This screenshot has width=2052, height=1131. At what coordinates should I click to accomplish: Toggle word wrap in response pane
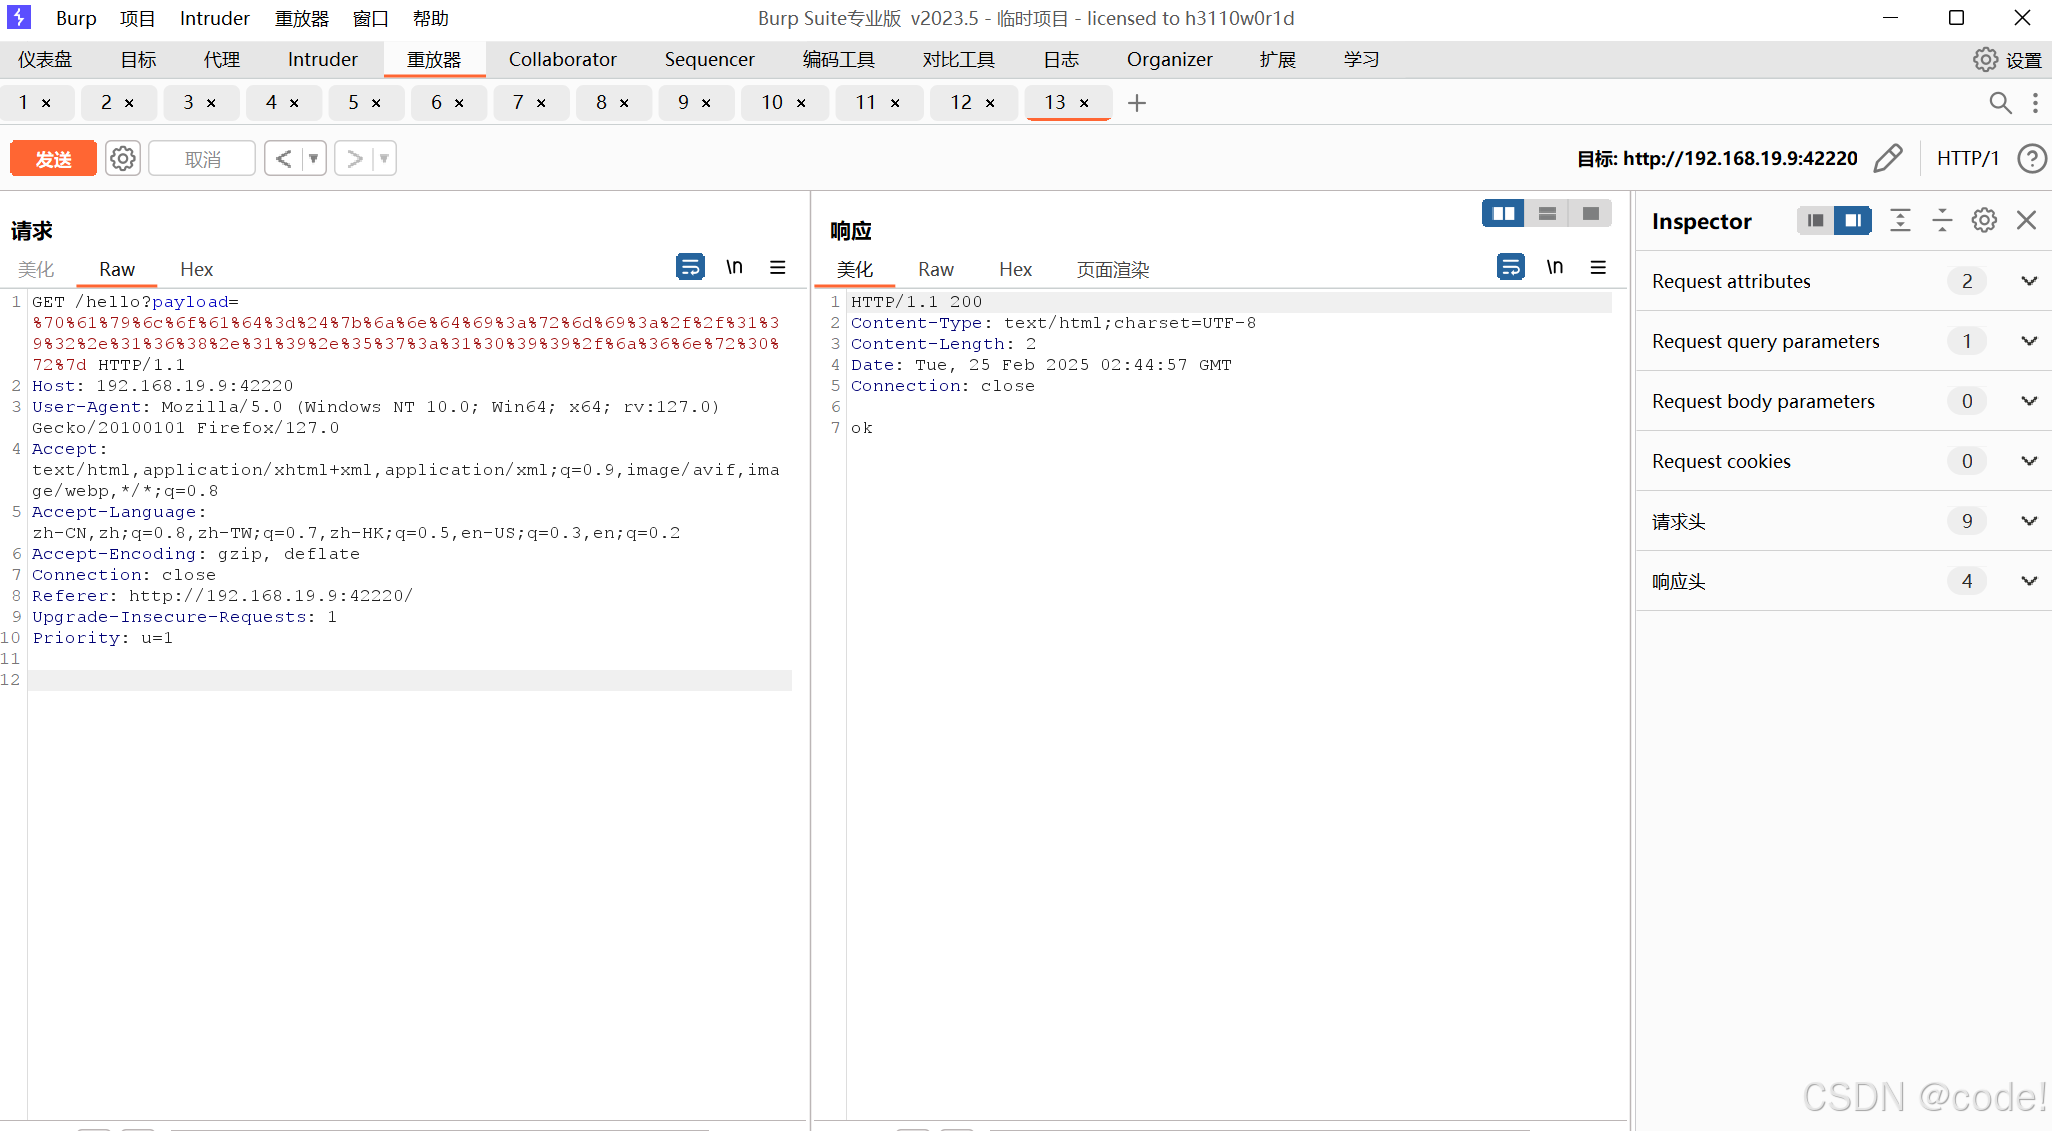pyautogui.click(x=1511, y=267)
